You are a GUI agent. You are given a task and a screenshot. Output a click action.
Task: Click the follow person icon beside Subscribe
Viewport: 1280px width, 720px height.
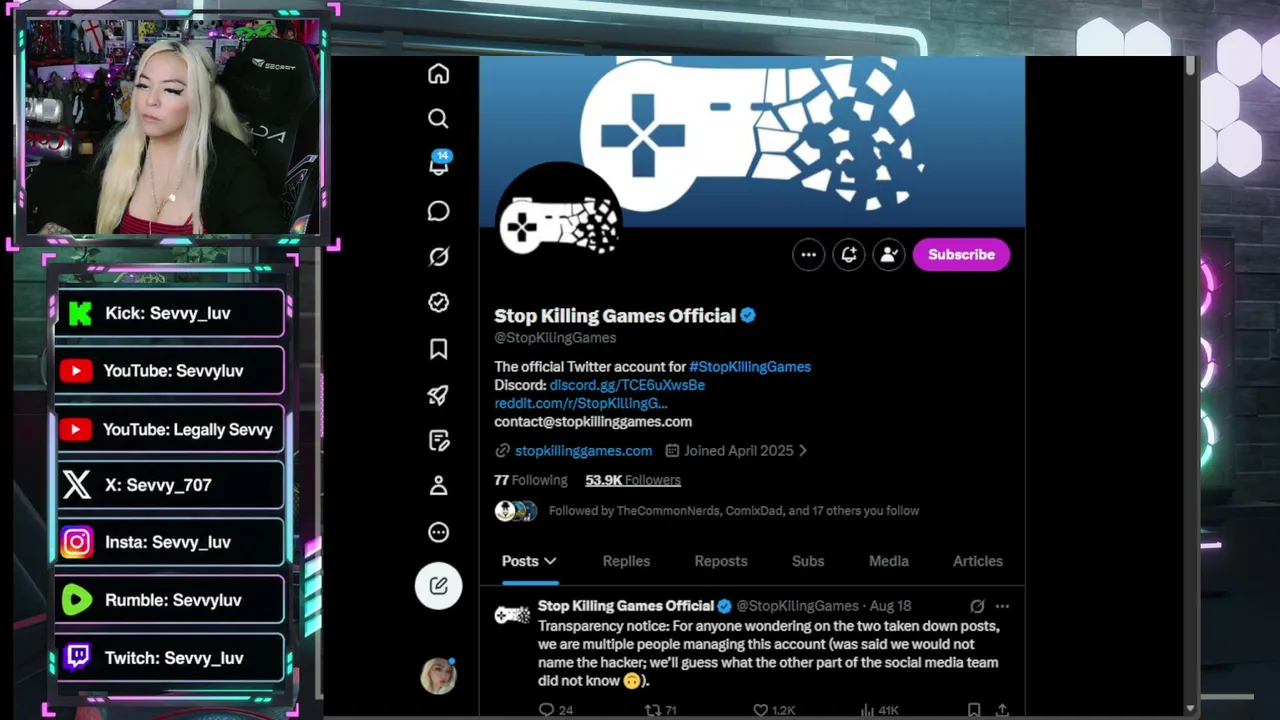pyautogui.click(x=888, y=254)
